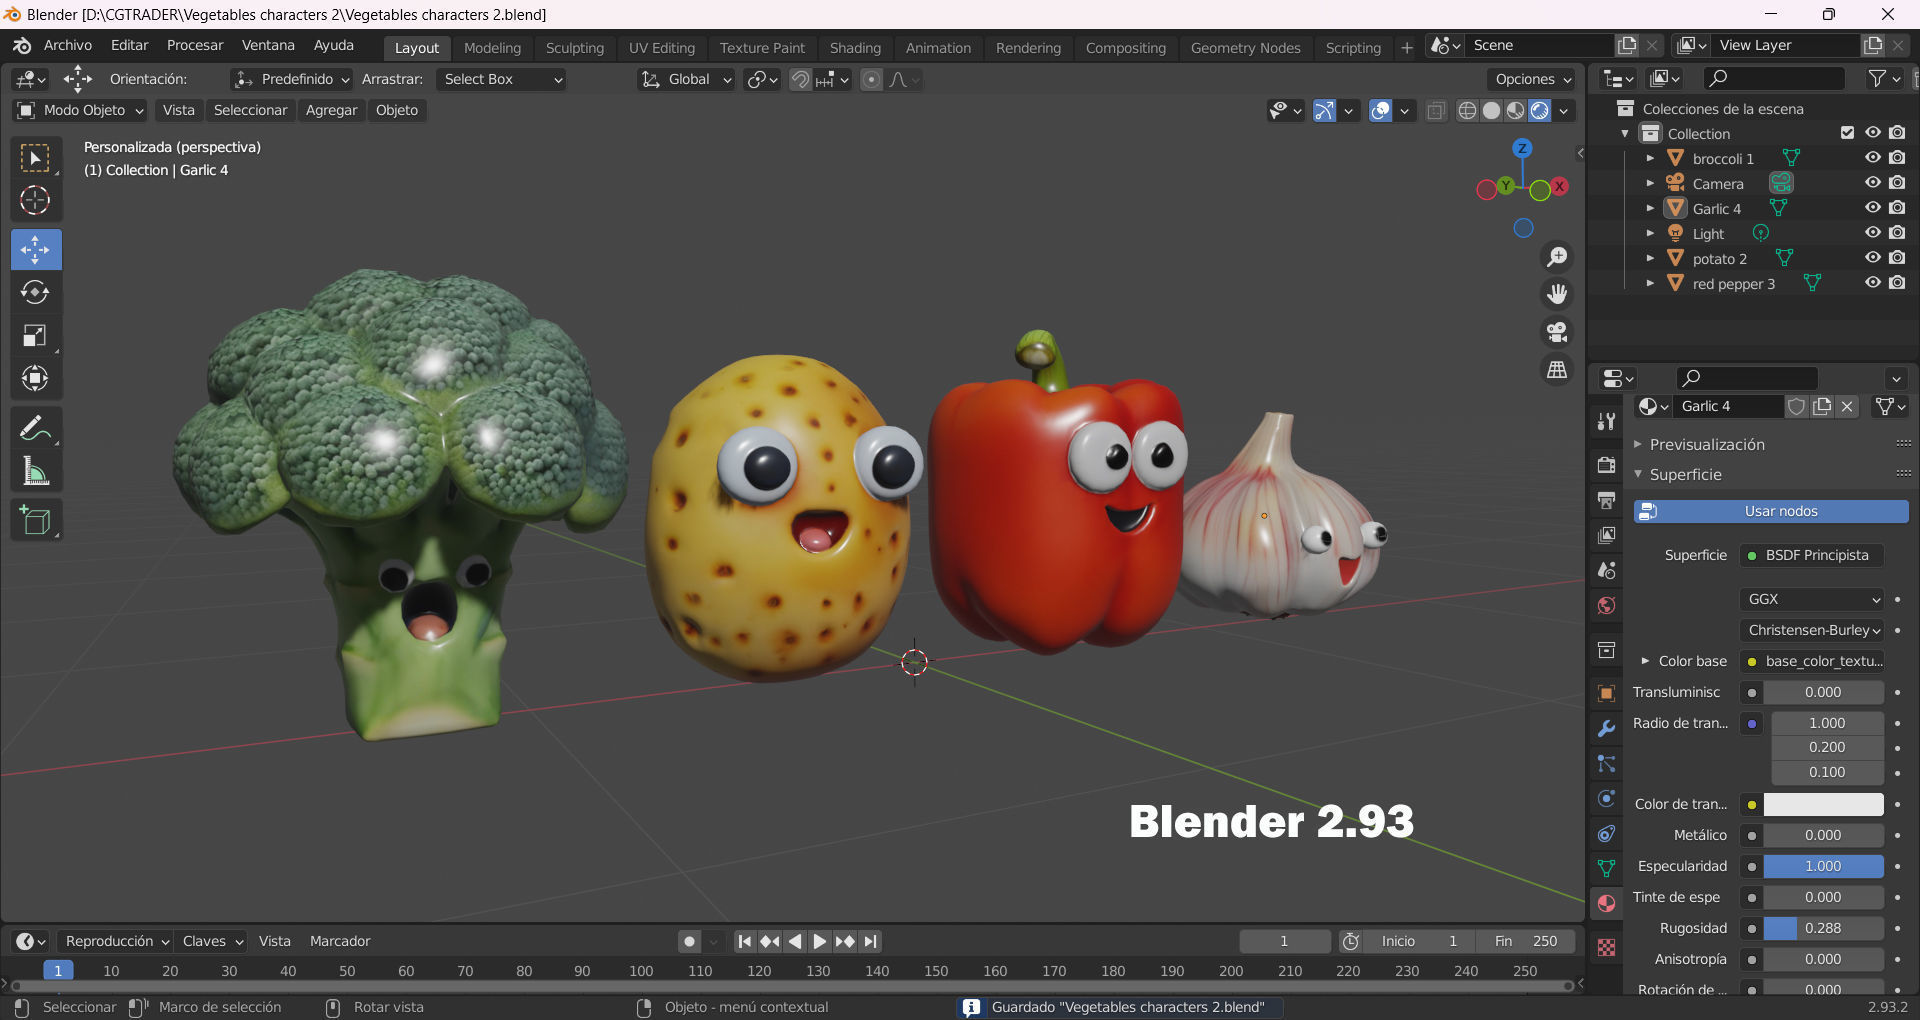Expand the broccoli 1 tree item
The image size is (1920, 1020).
[1650, 158]
